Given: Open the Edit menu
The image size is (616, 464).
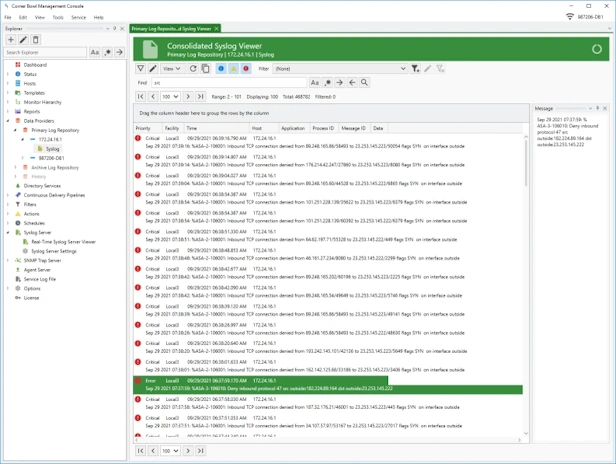Looking at the screenshot, I should pos(23,17).
